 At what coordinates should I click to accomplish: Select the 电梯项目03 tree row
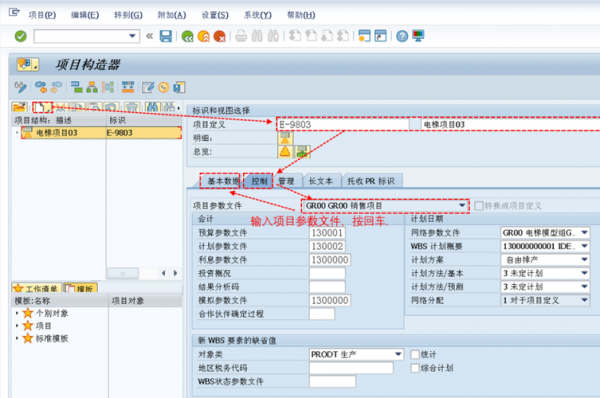coord(101,133)
